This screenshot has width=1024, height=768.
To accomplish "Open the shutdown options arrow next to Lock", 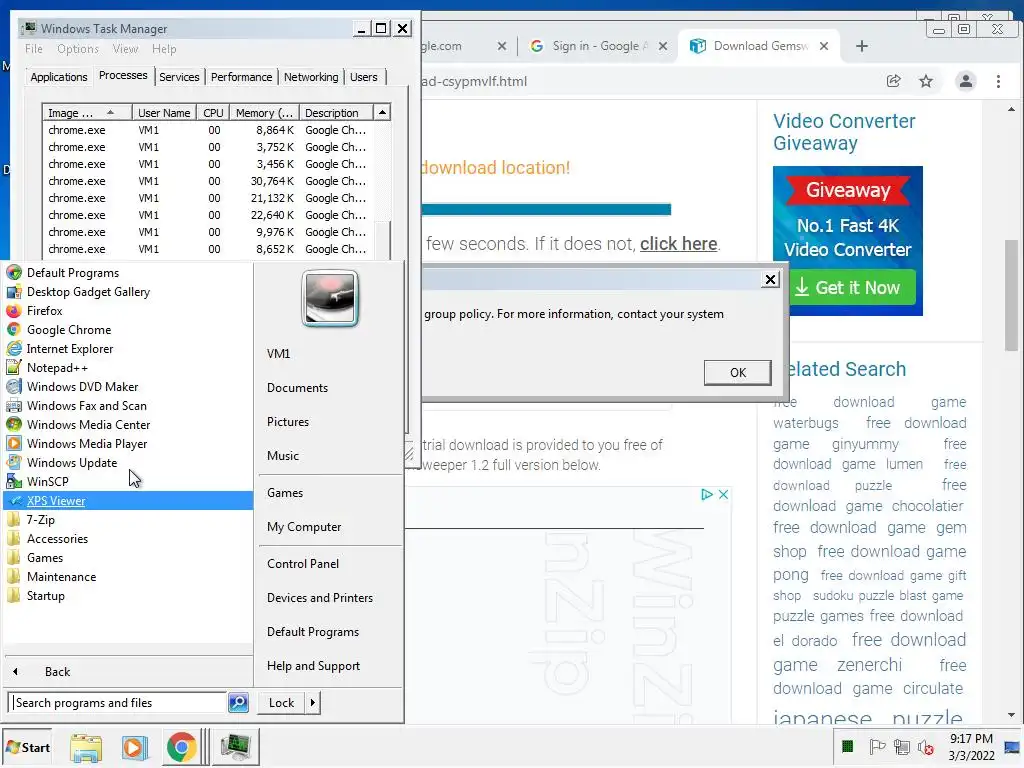I will pyautogui.click(x=313, y=703).
